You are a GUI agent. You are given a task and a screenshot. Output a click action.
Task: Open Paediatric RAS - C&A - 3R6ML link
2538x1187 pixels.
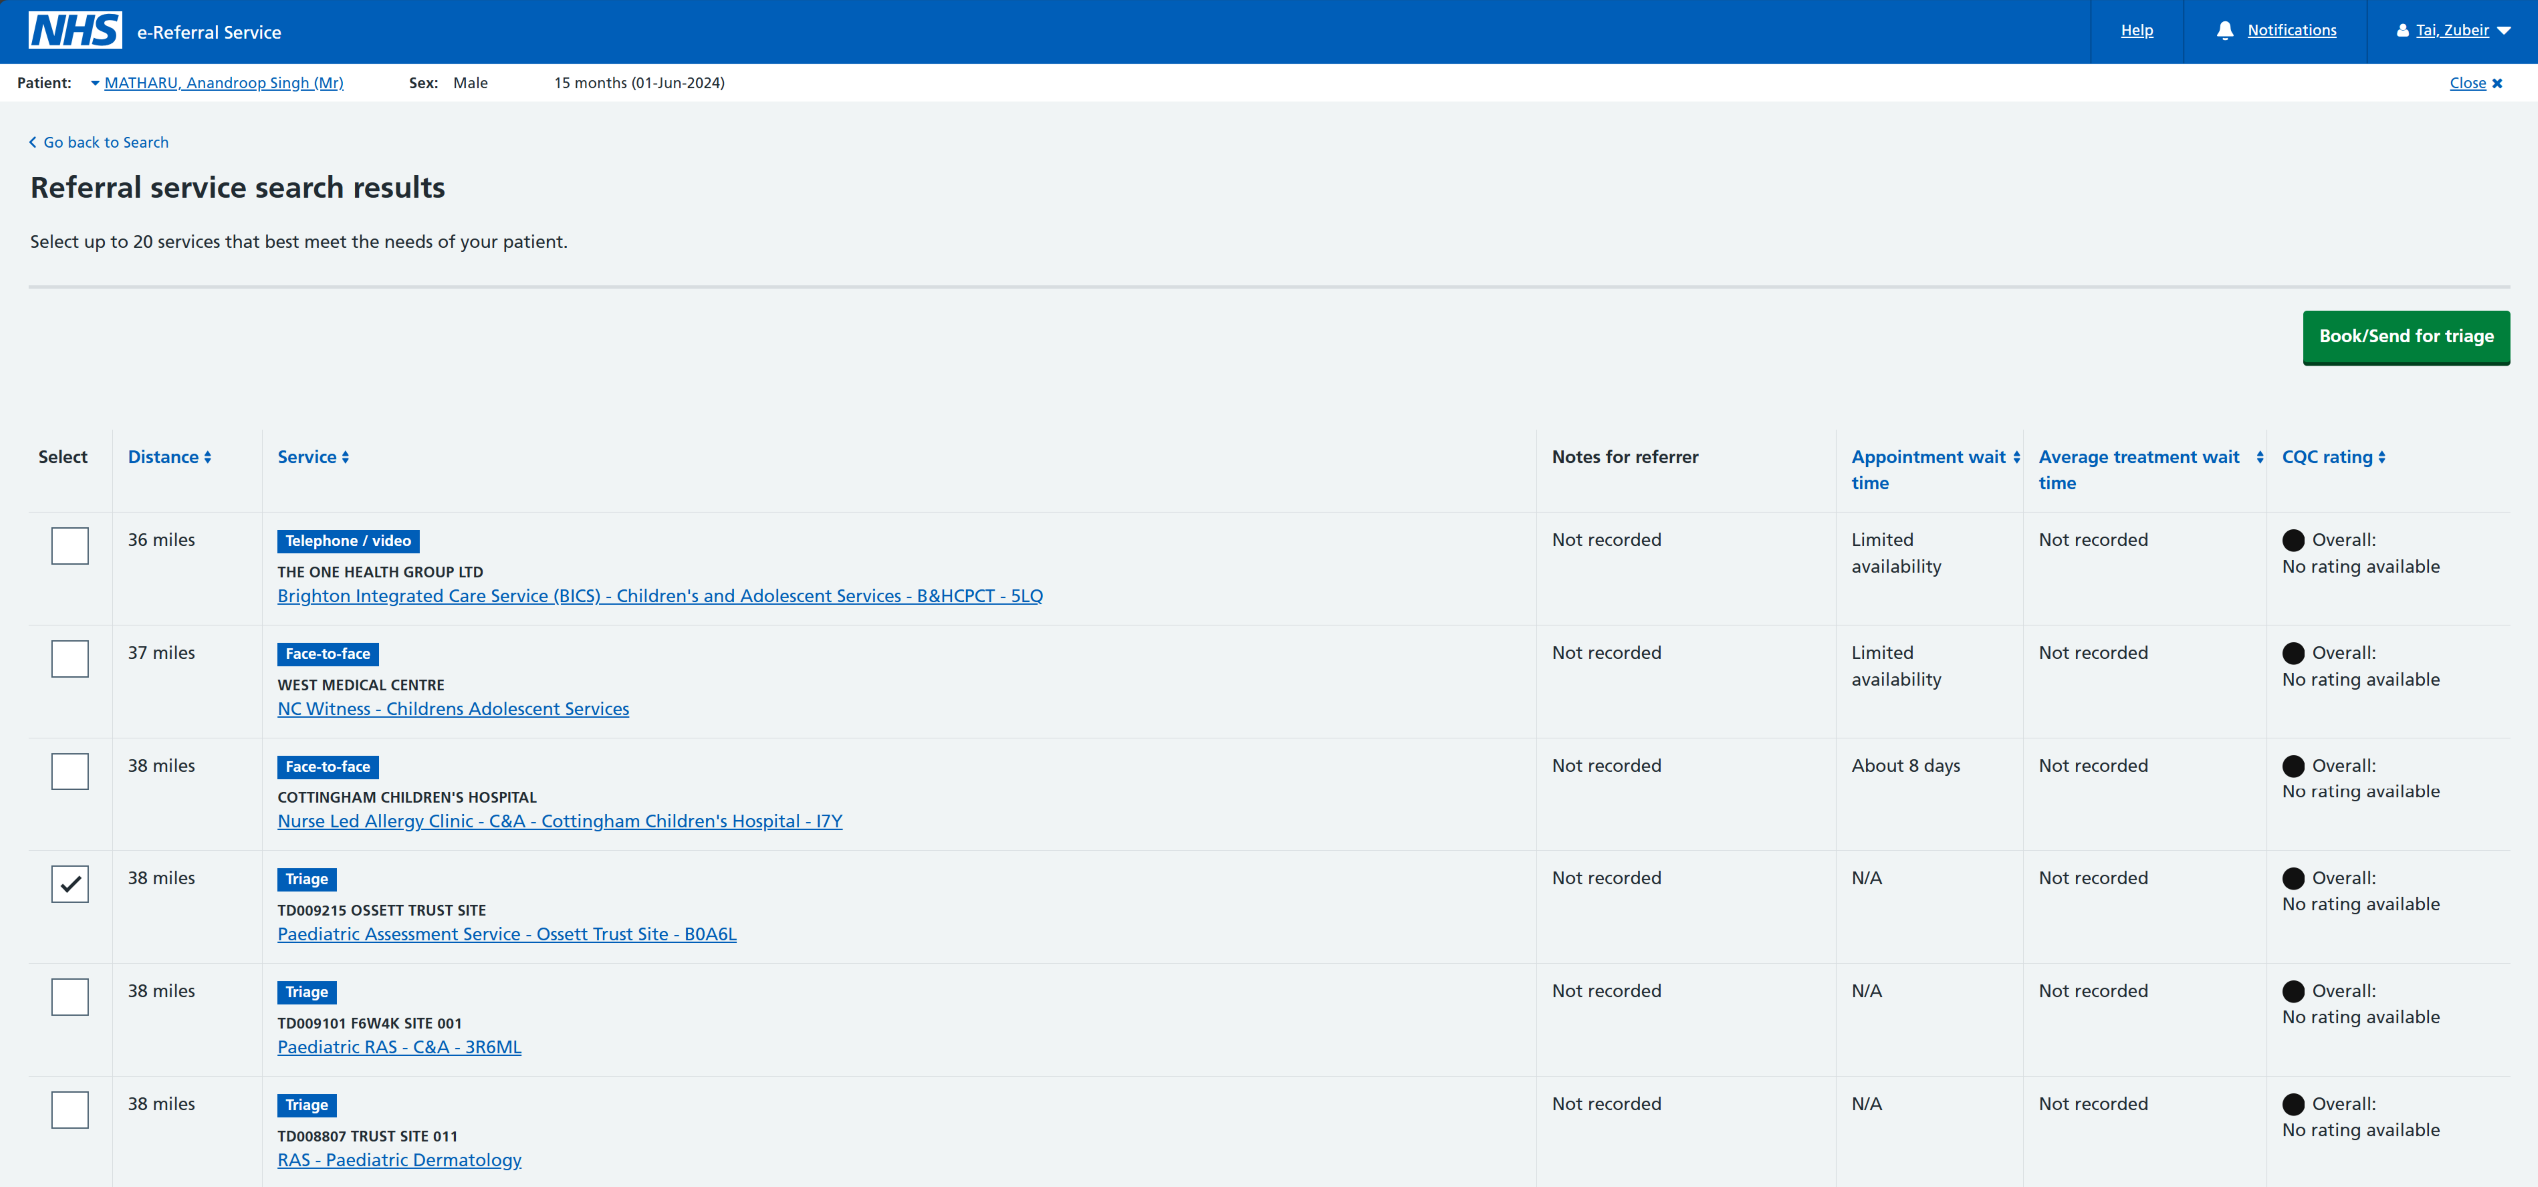(x=399, y=1047)
